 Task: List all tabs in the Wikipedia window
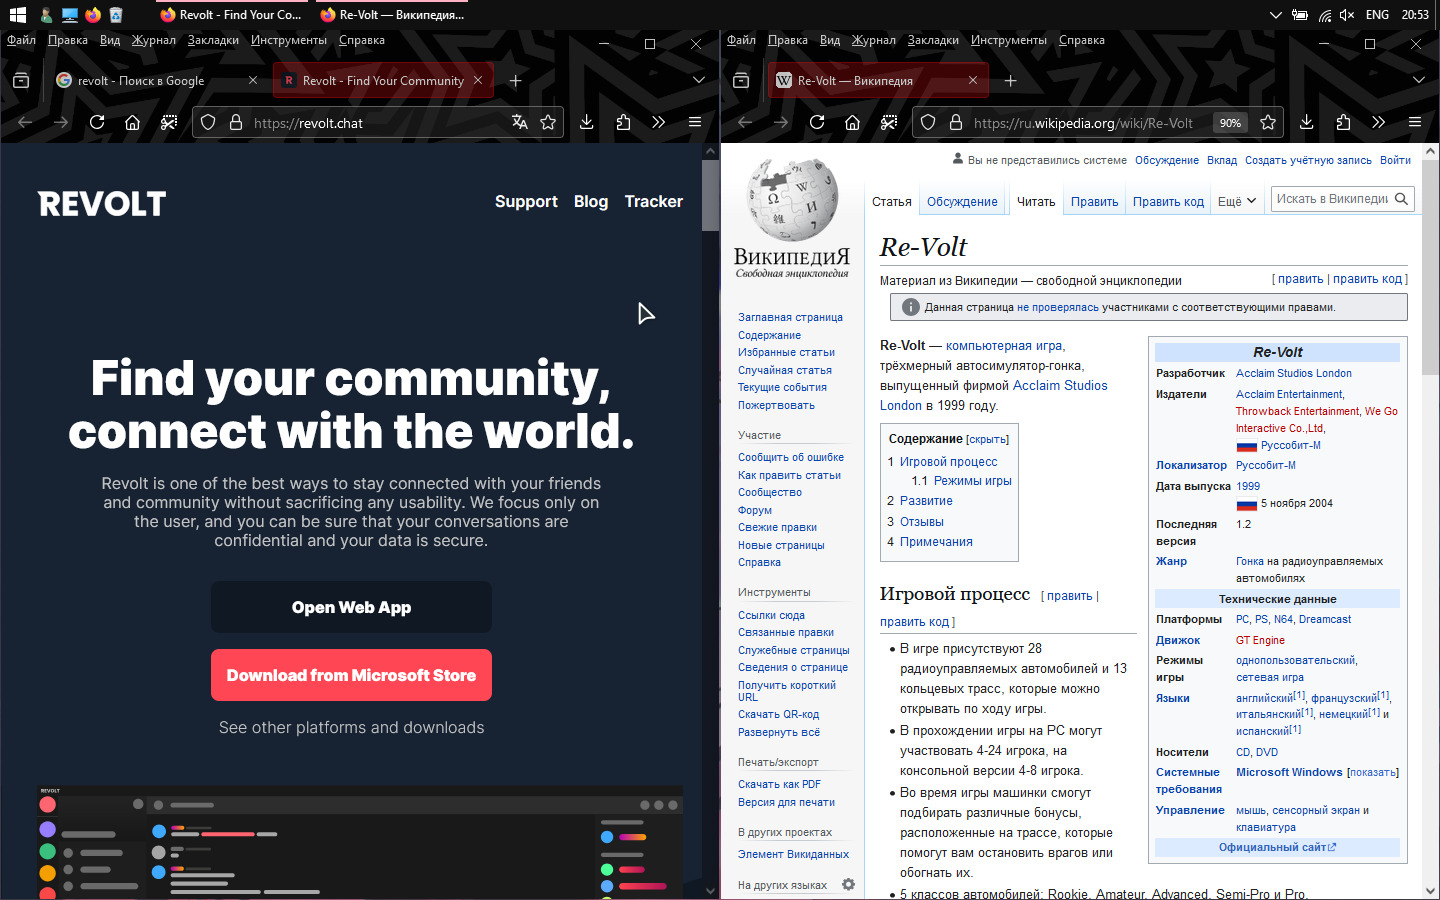(1419, 80)
